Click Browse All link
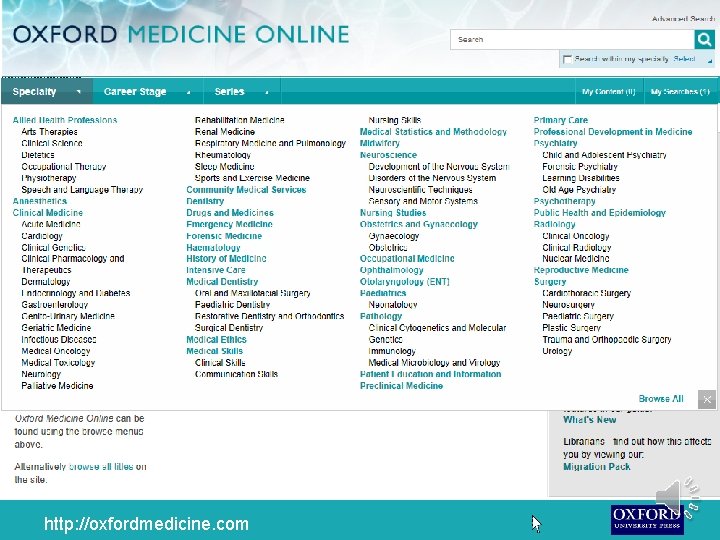The image size is (720, 540). (661, 399)
